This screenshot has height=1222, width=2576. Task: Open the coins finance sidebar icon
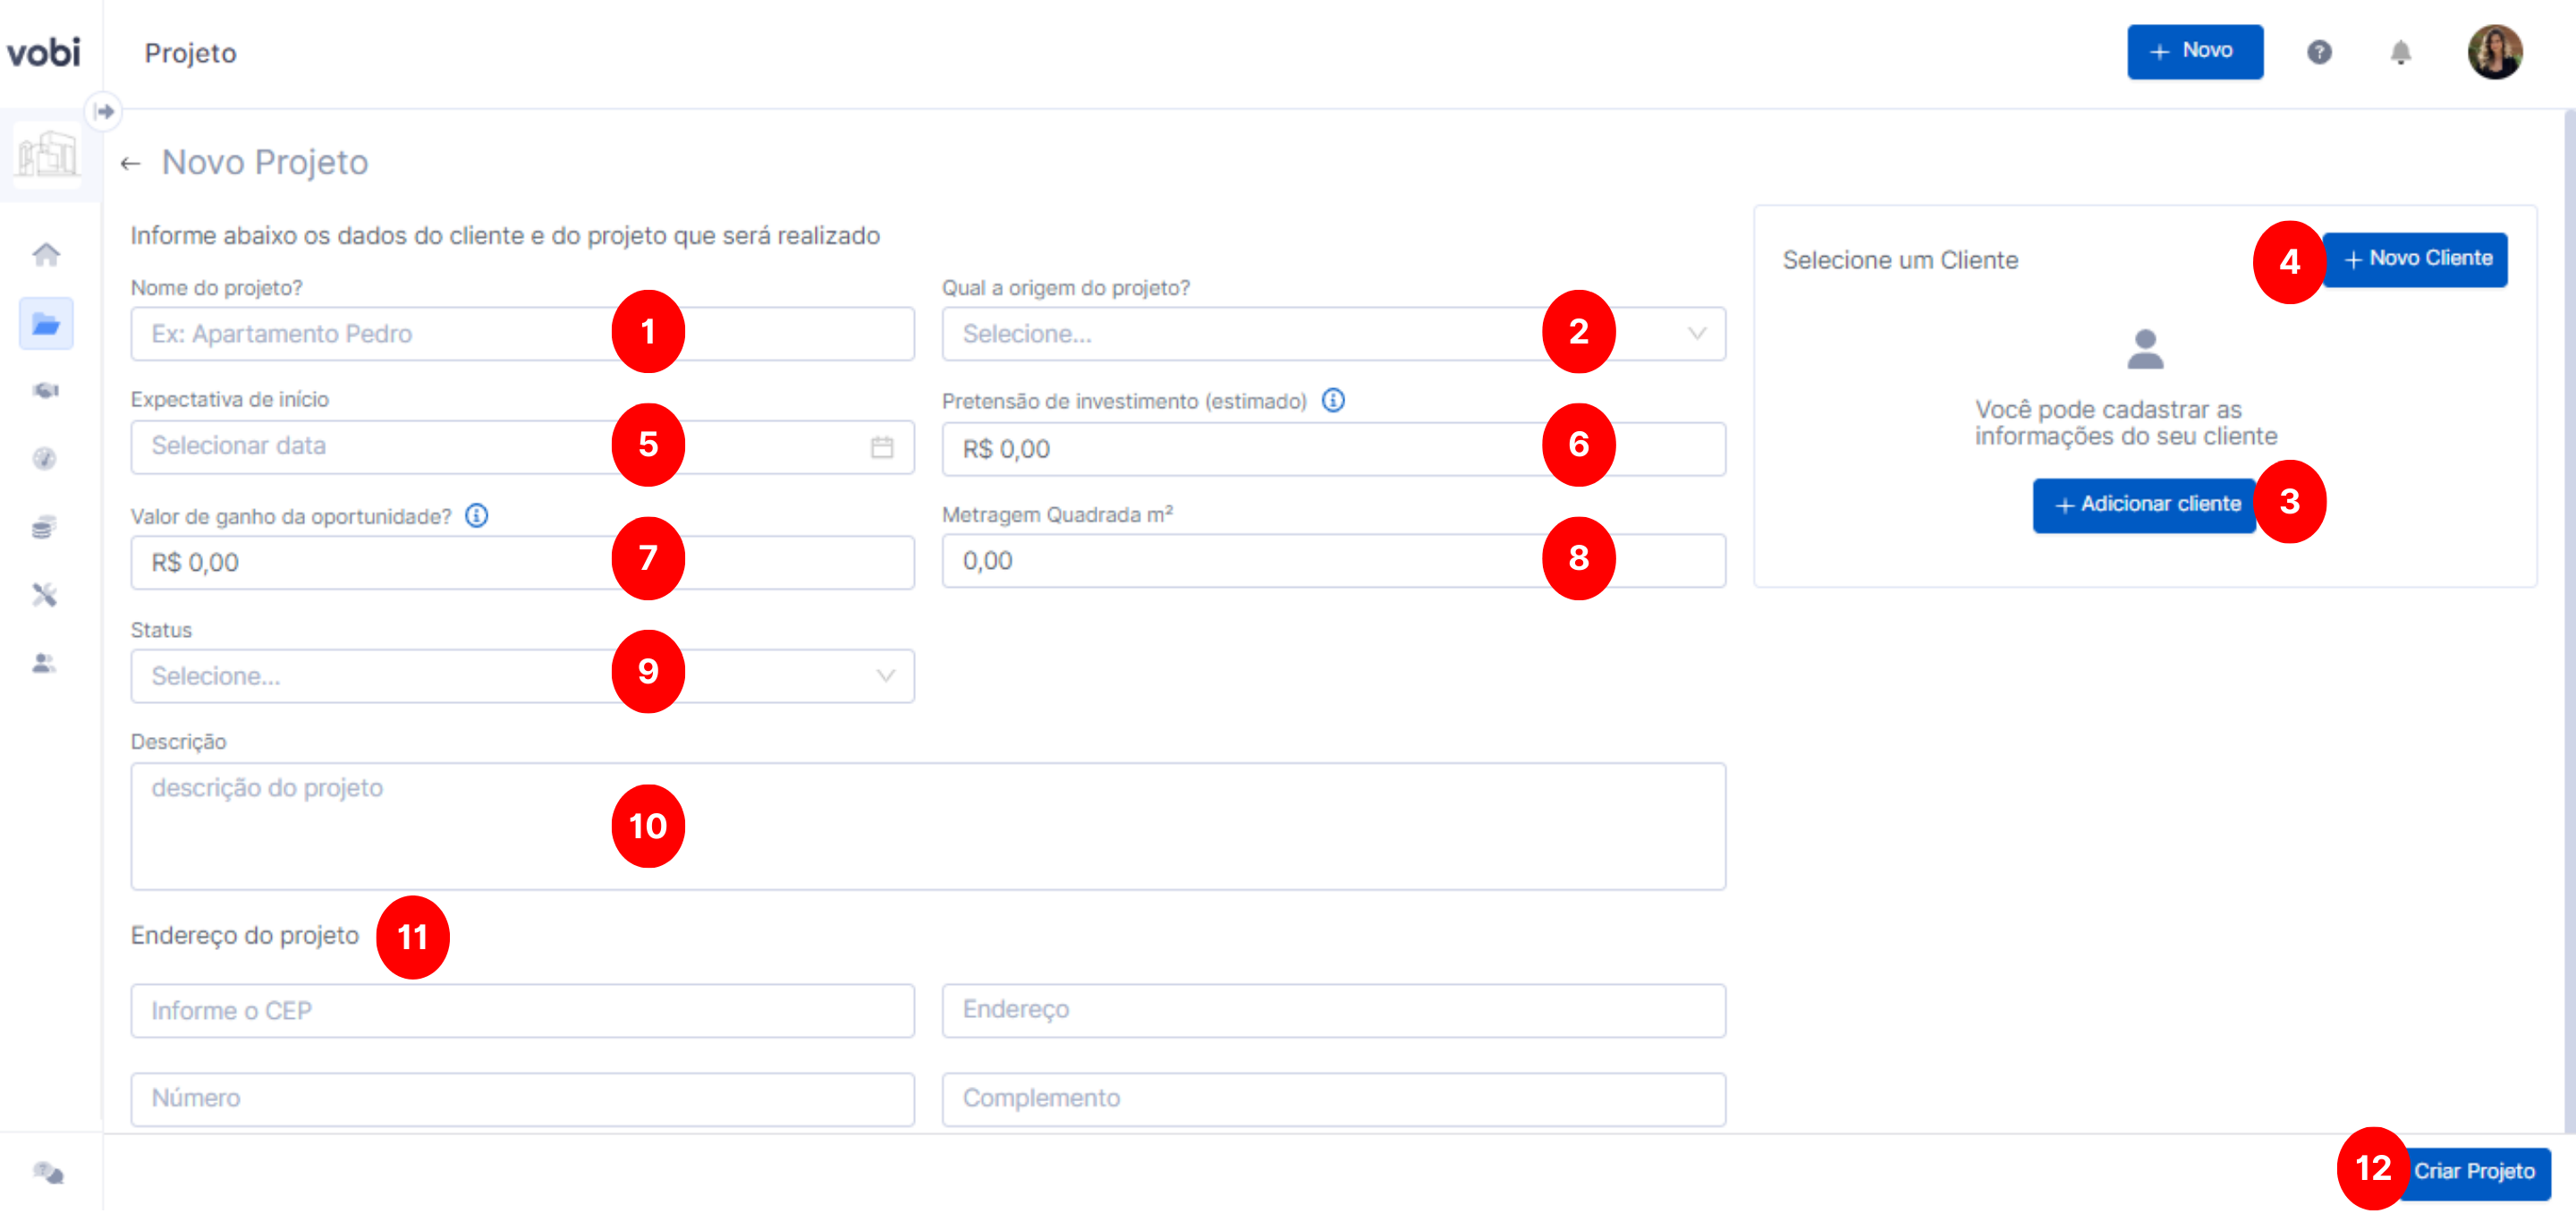[x=44, y=527]
